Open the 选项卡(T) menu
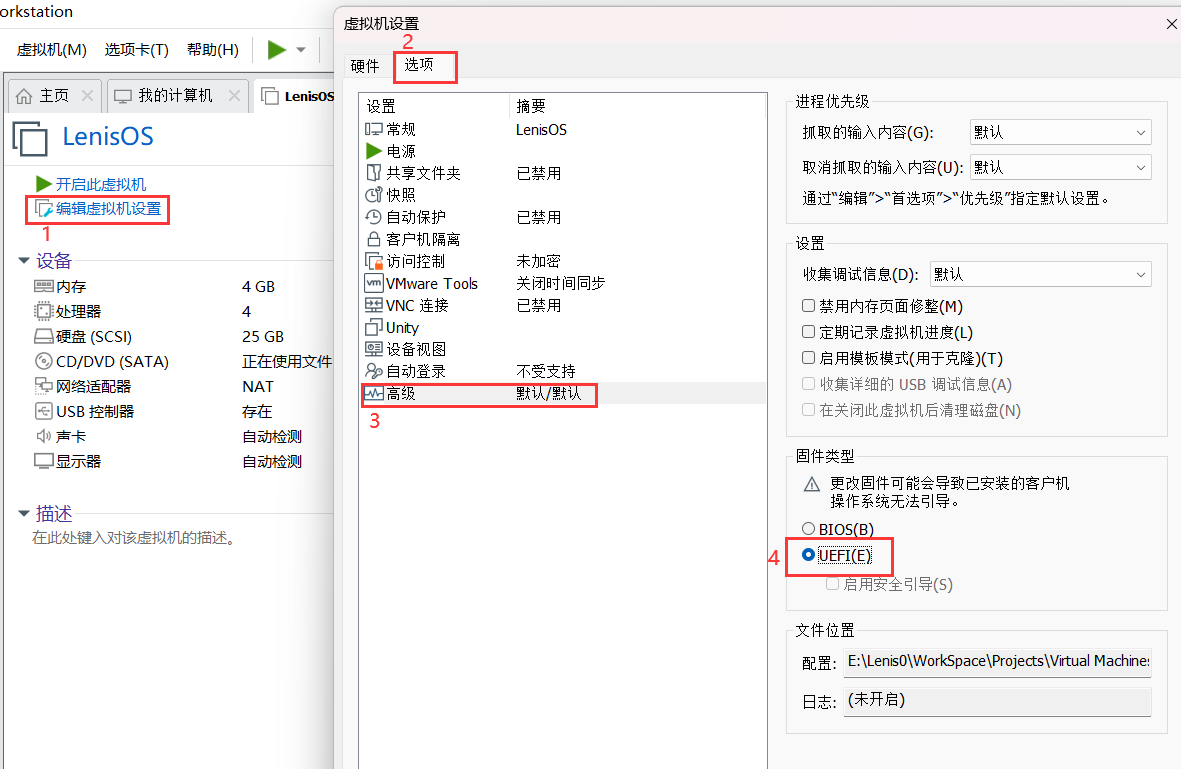The width and height of the screenshot is (1181, 769). coord(136,50)
